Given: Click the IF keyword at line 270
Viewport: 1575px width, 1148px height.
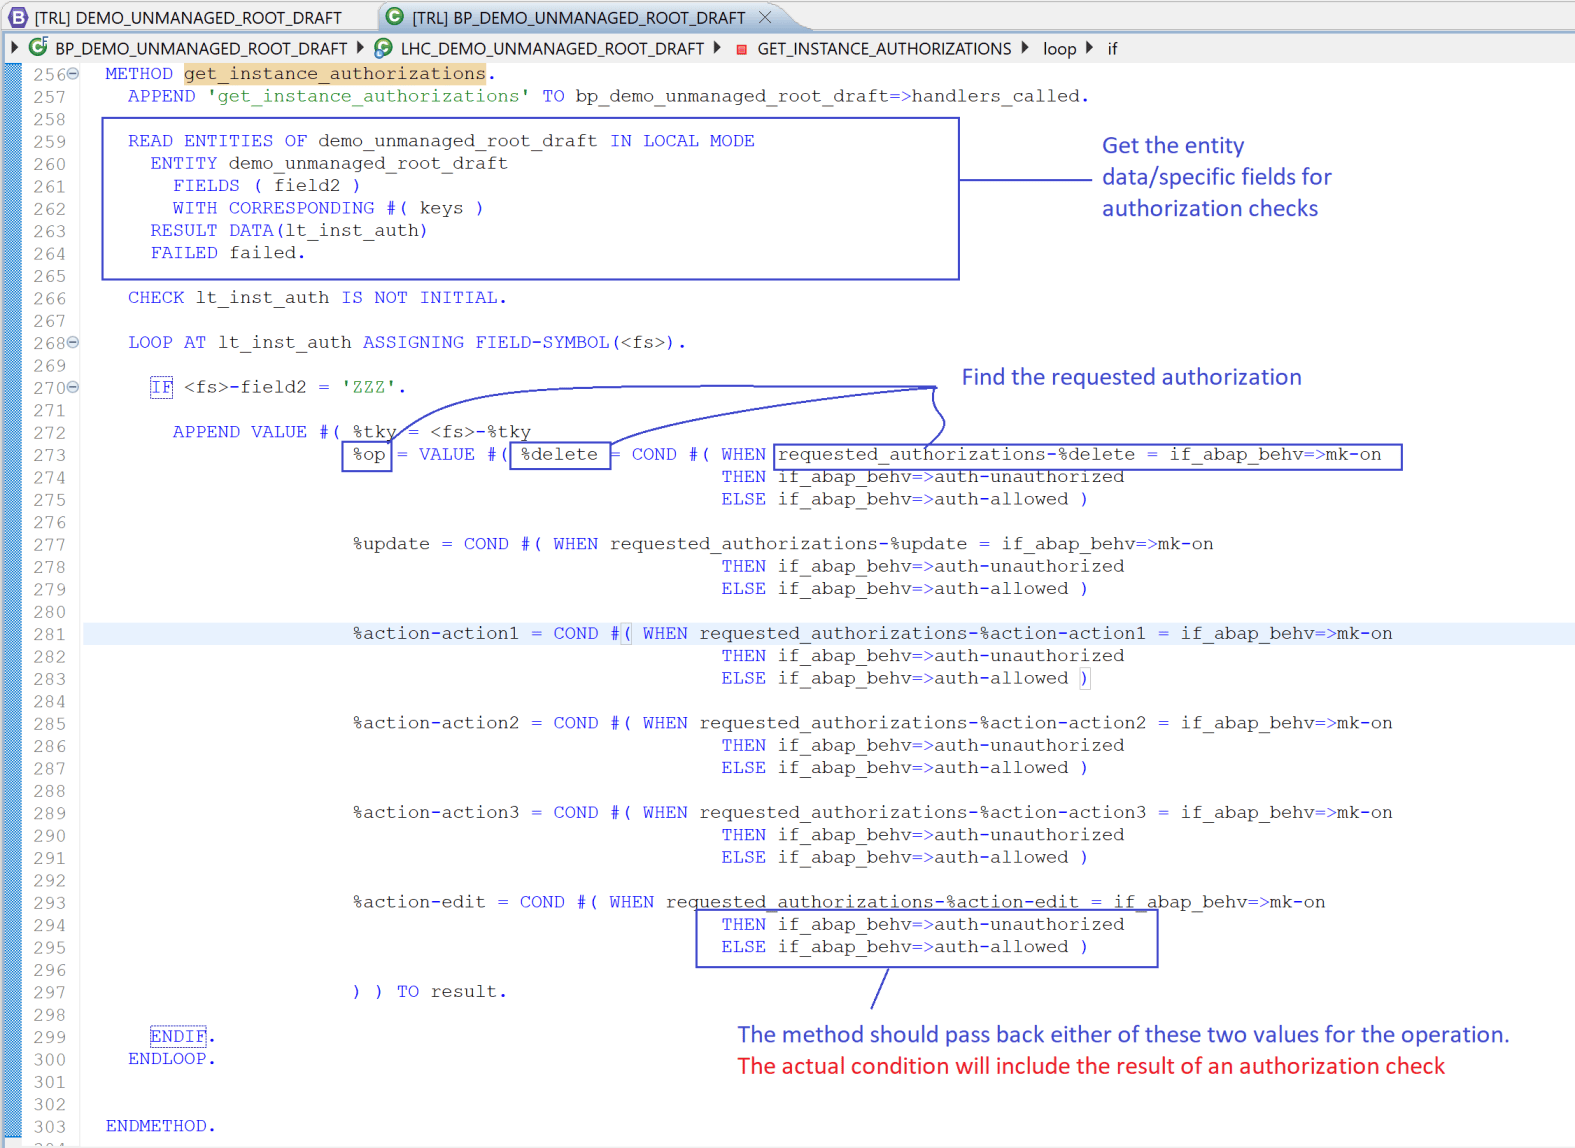Looking at the screenshot, I should click(x=161, y=387).
